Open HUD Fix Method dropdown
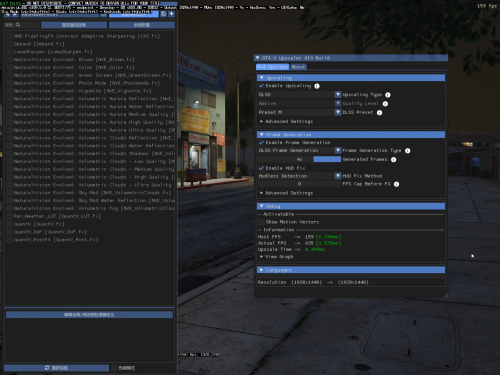The image size is (500, 375). [x=299, y=176]
